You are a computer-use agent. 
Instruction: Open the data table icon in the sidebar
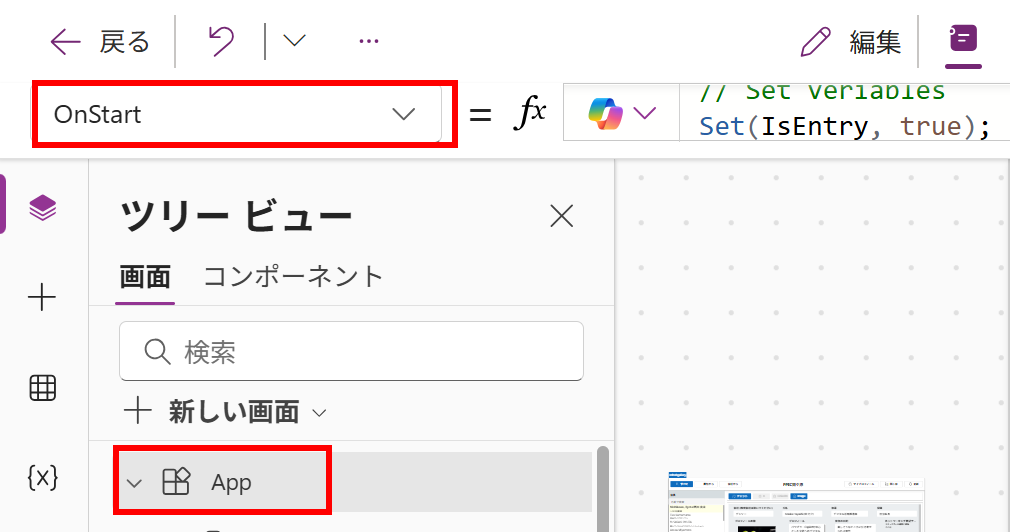click(x=42, y=388)
